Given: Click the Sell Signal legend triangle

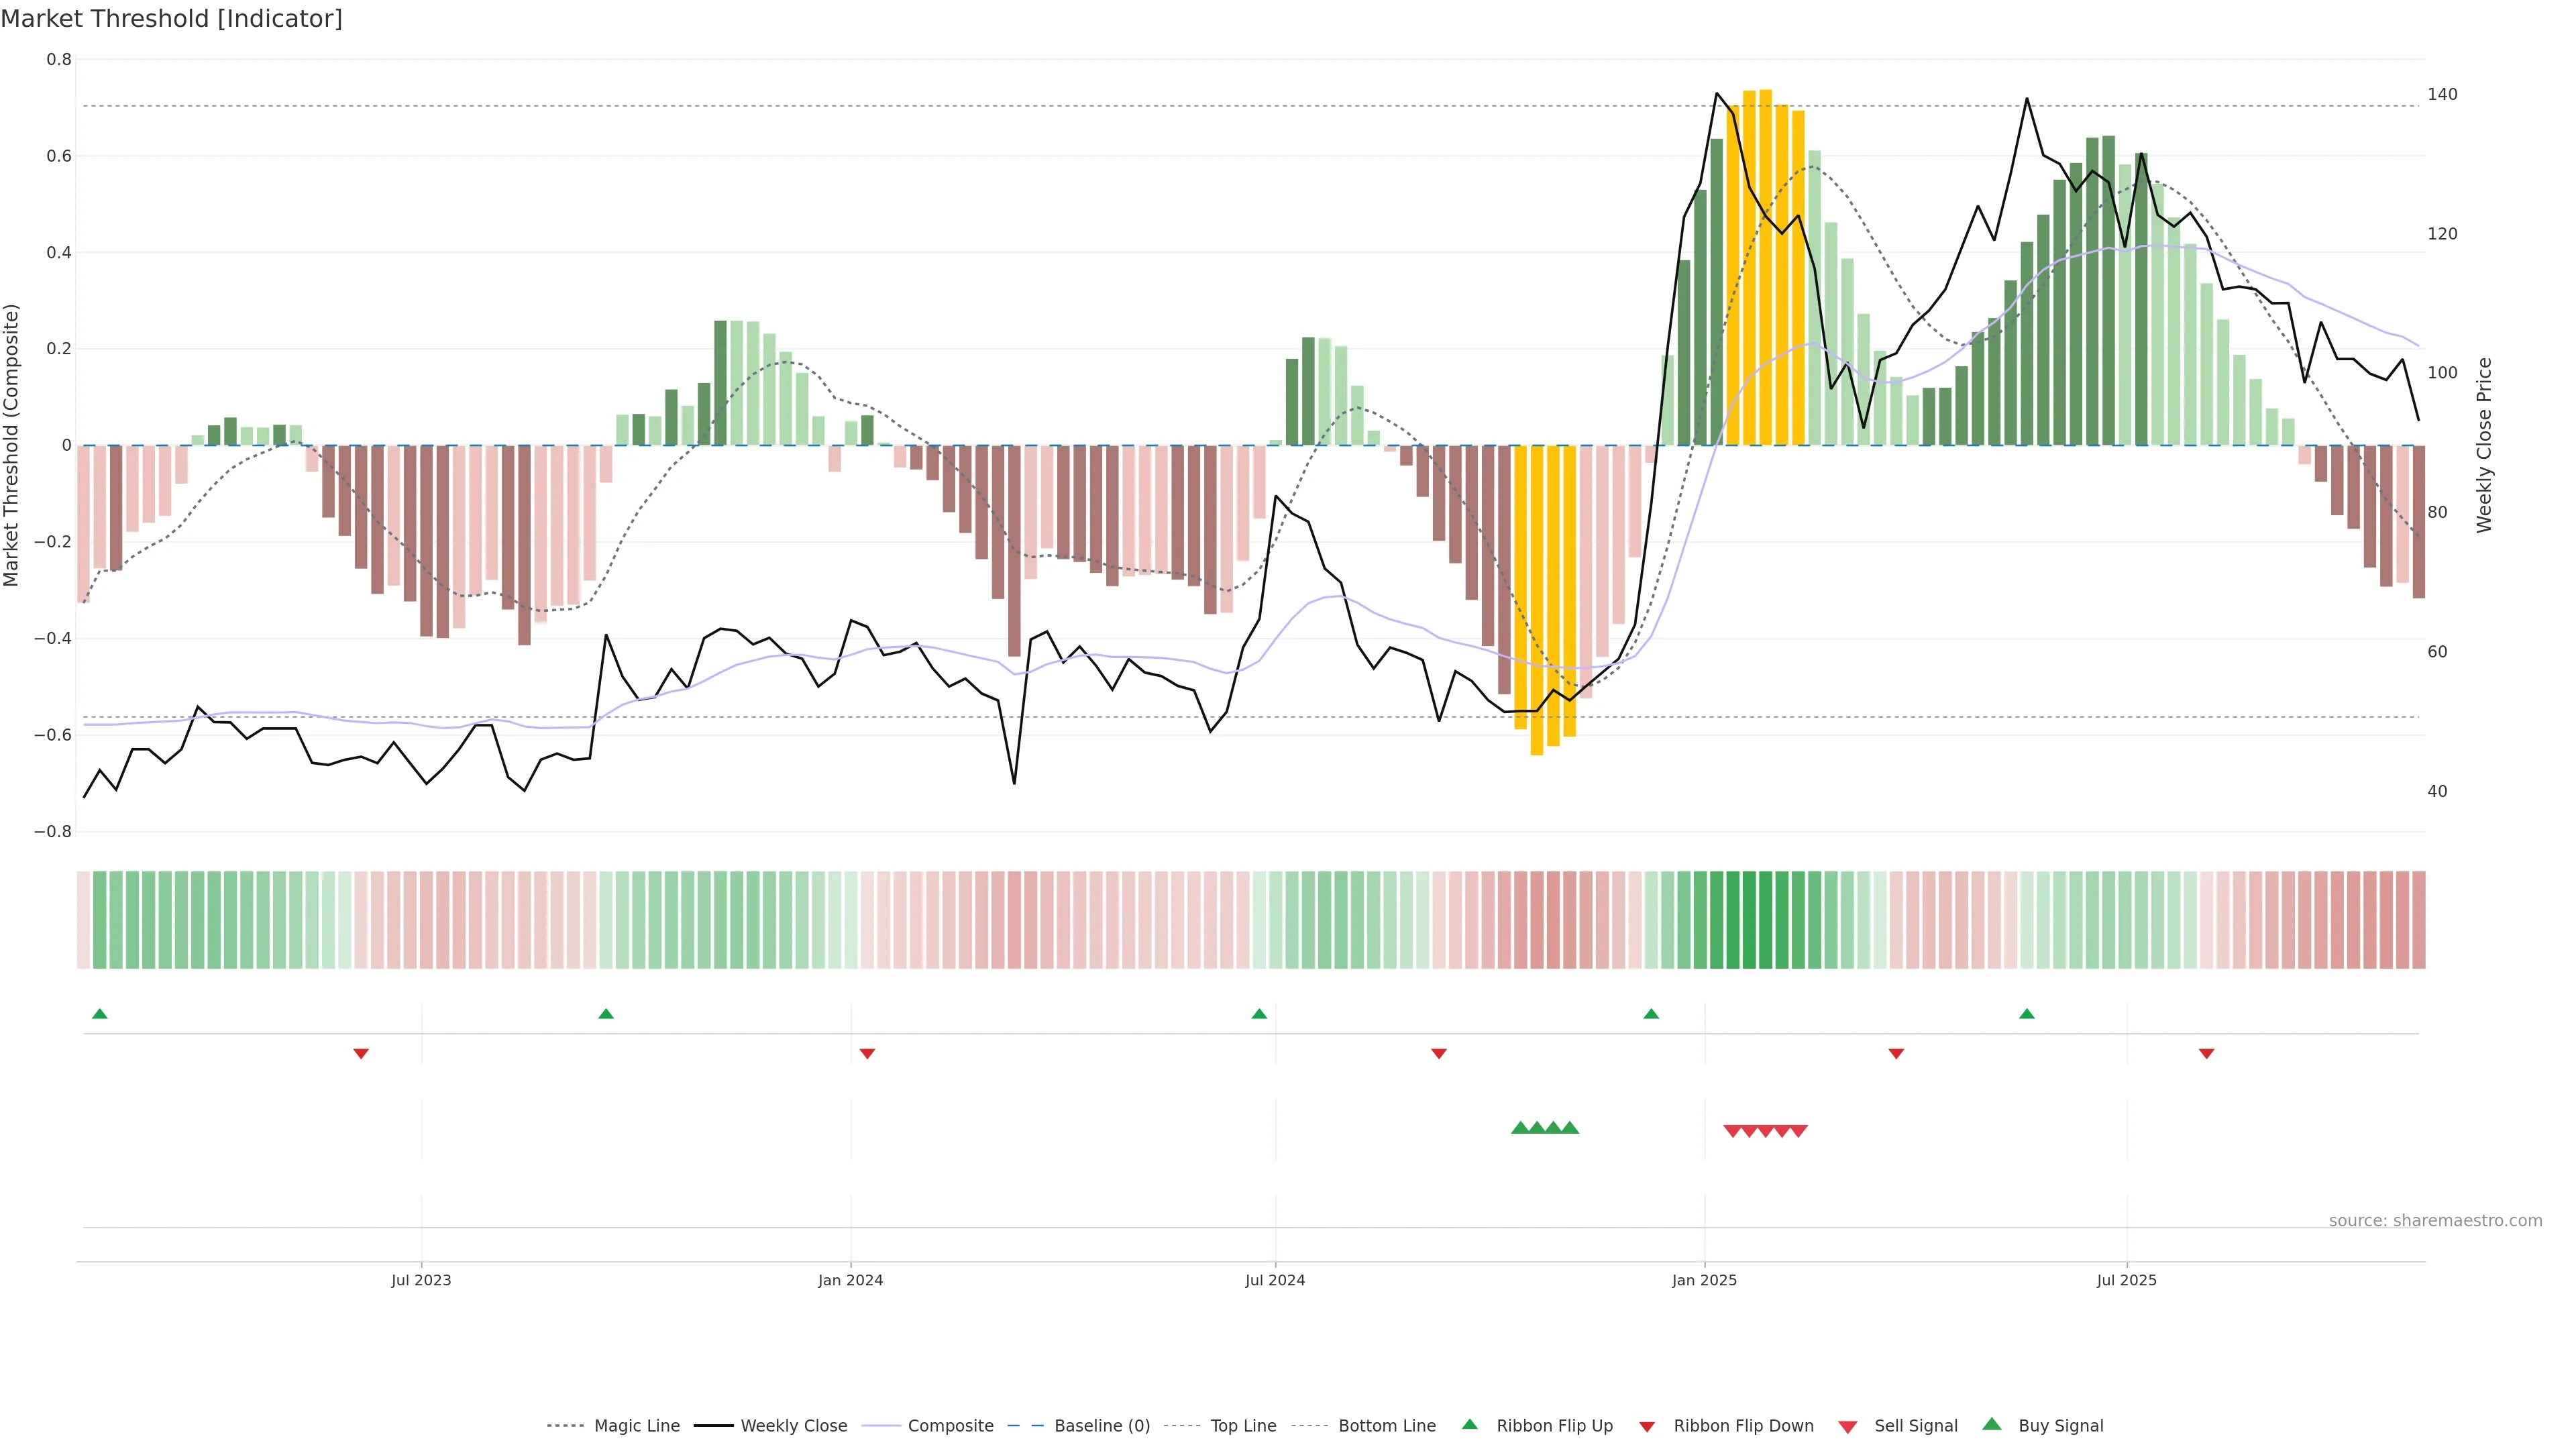Looking at the screenshot, I should pyautogui.click(x=1847, y=1427).
